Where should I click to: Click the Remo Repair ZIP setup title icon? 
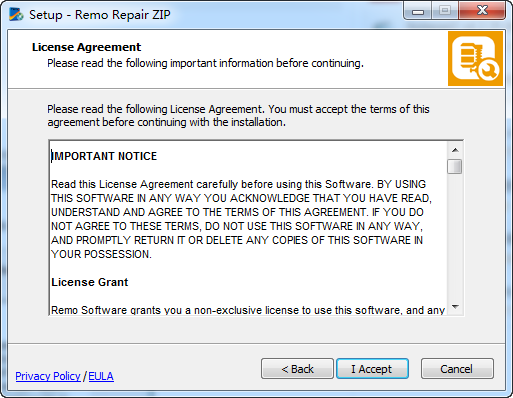pos(16,14)
